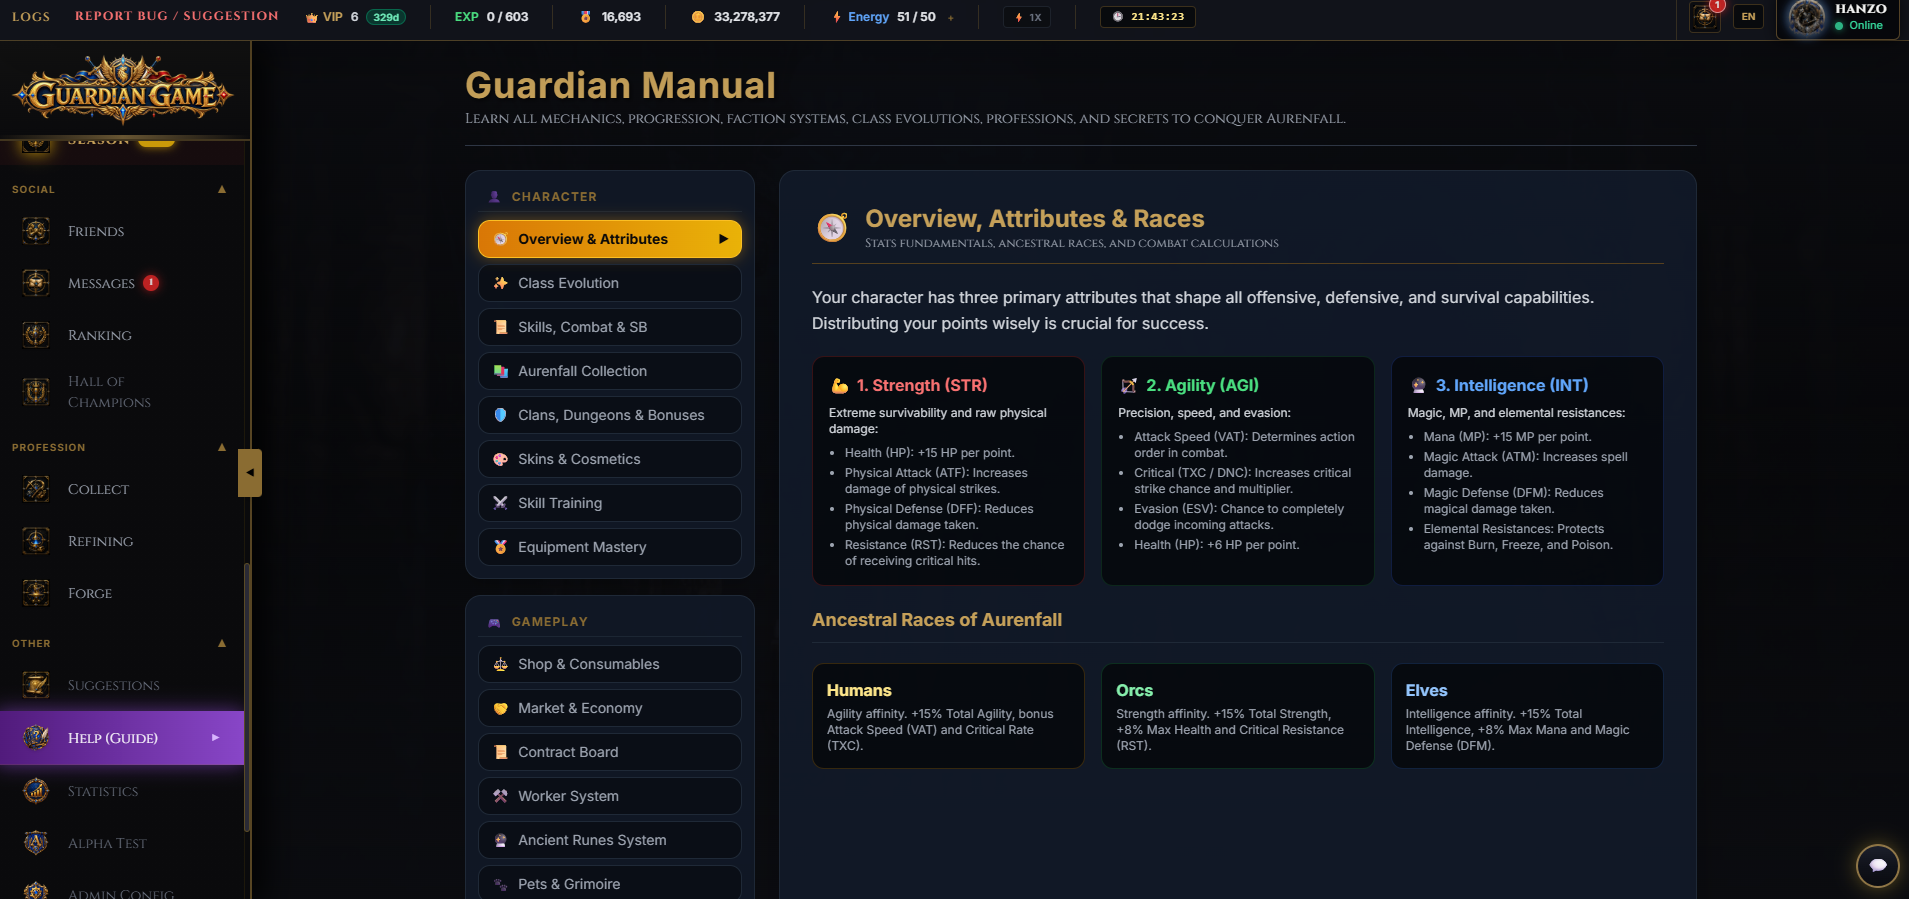The width and height of the screenshot is (1909, 899).
Task: Click the plus button beside Energy
Action: [x=951, y=17]
